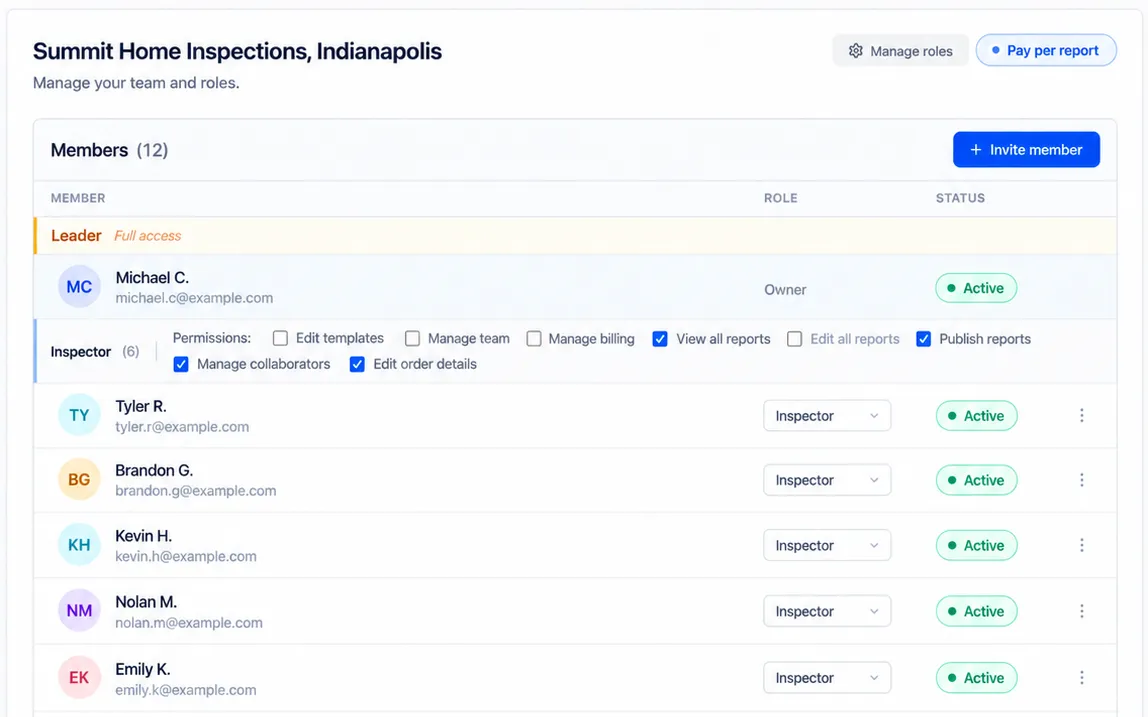Uncheck the Publish reports permission
Image resolution: width=1148 pixels, height=717 pixels.
[923, 338]
